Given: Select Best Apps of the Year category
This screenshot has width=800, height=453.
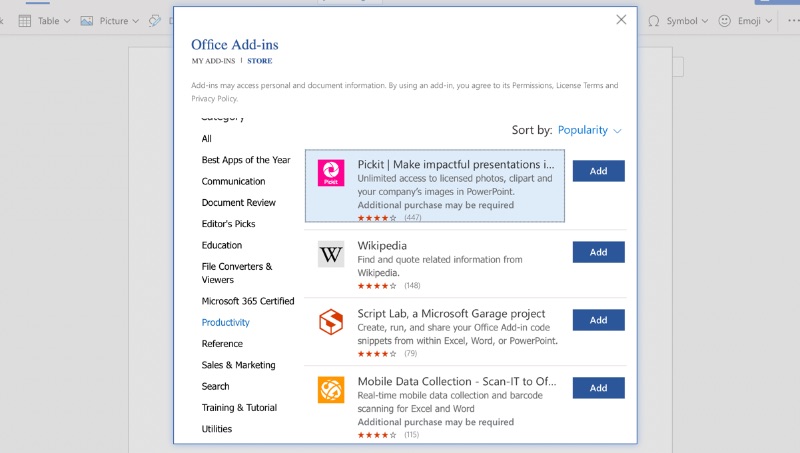Looking at the screenshot, I should coord(246,160).
